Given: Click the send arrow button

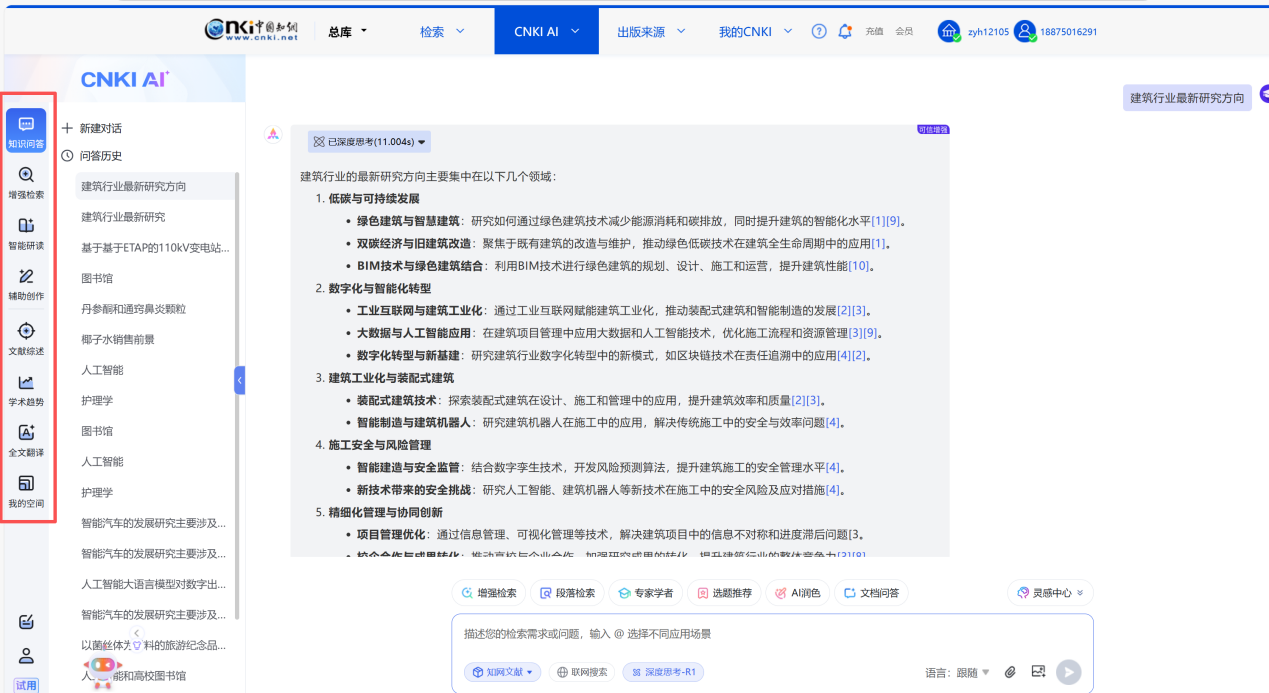Looking at the screenshot, I should pos(1069,672).
